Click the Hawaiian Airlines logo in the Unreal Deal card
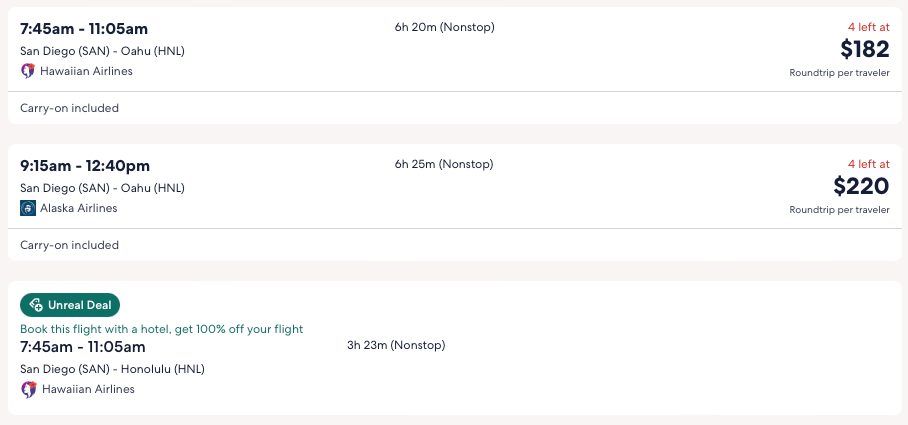This screenshot has width=908, height=425. (x=28, y=389)
